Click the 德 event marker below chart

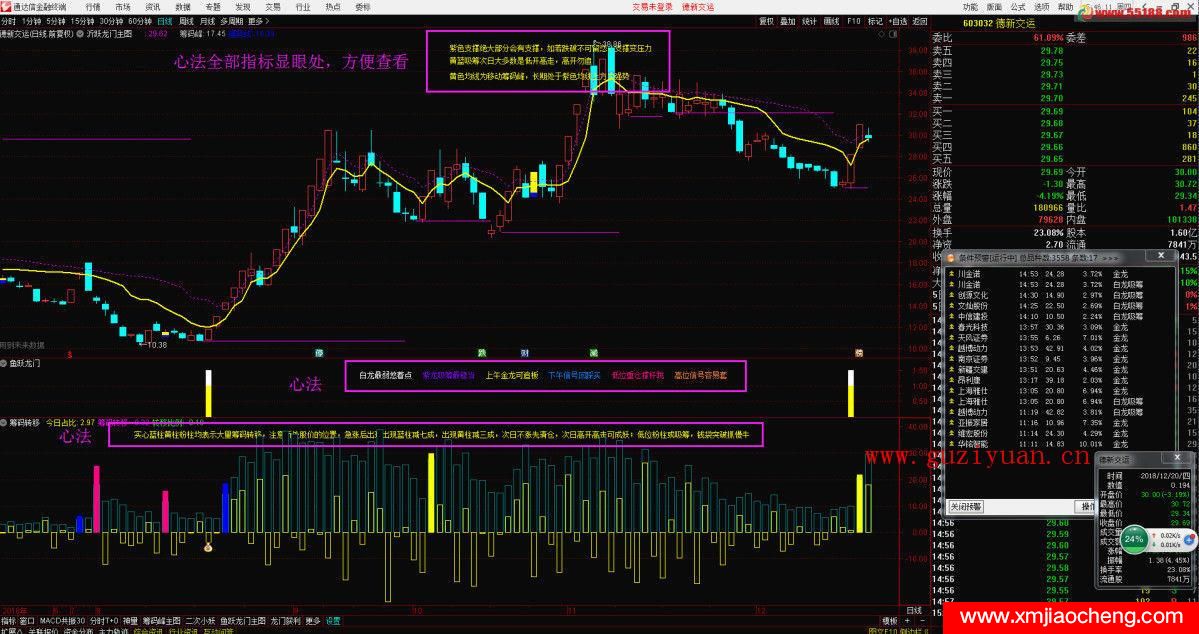[x=320, y=353]
